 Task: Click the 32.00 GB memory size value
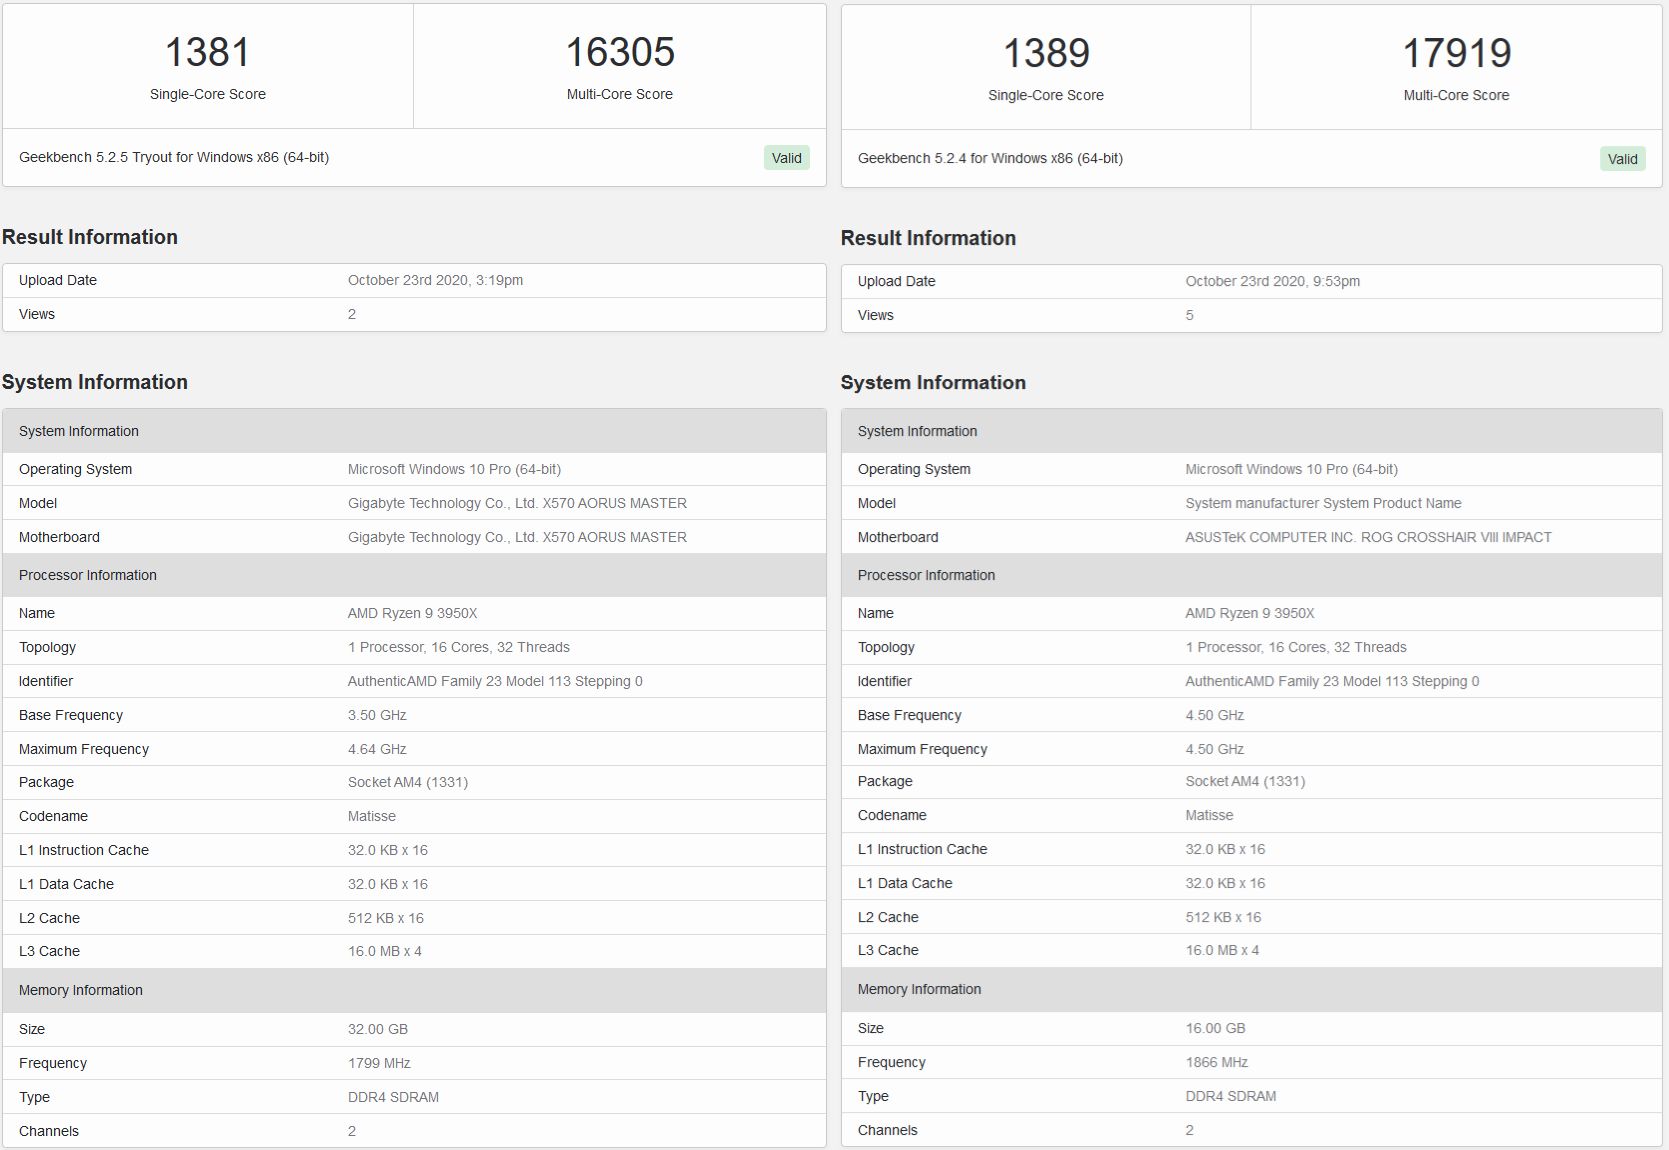(x=378, y=1029)
